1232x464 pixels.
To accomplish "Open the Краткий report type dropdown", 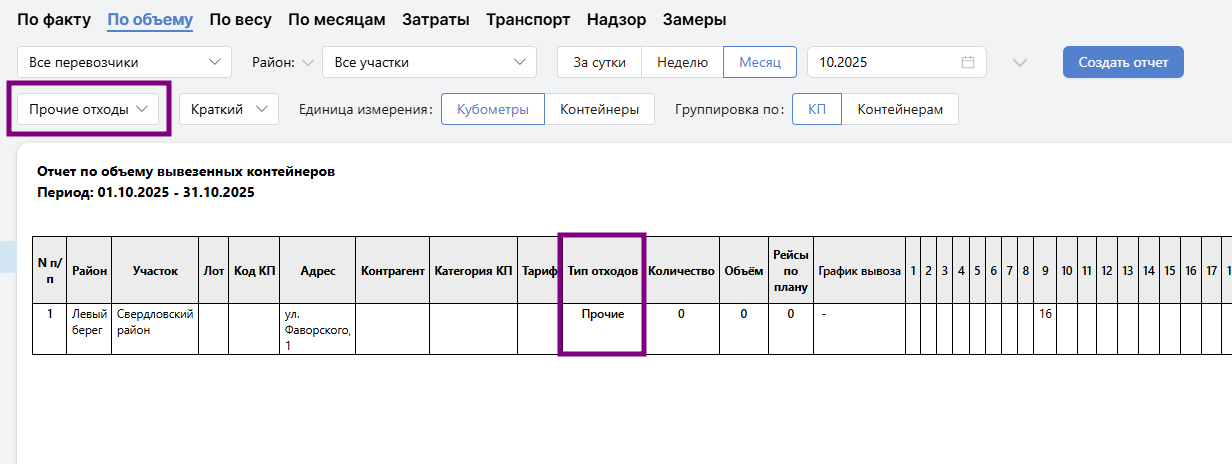I will (228, 109).
